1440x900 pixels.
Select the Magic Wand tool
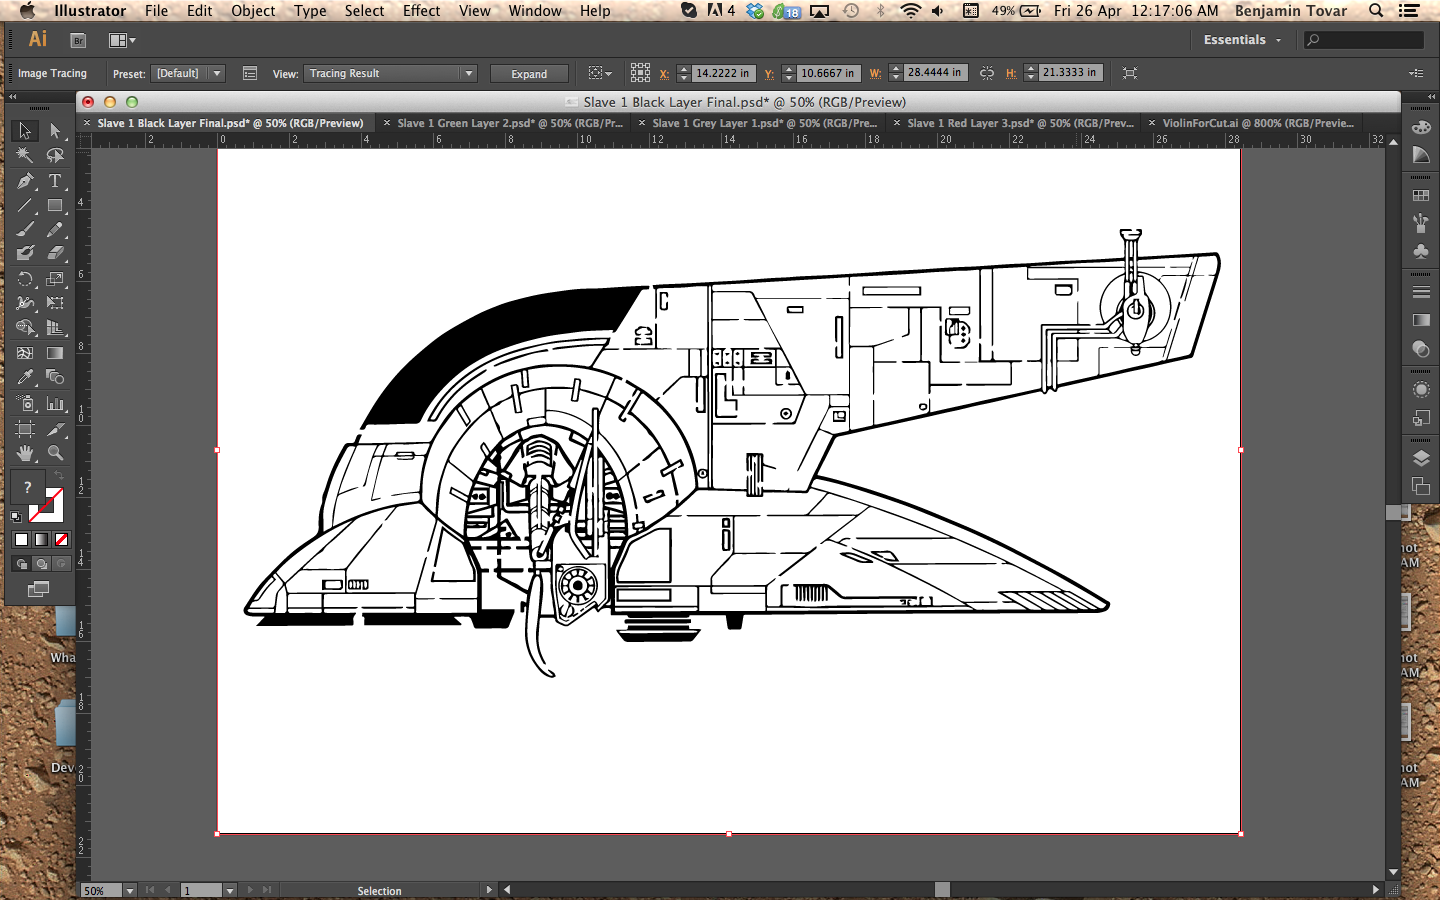click(x=25, y=155)
